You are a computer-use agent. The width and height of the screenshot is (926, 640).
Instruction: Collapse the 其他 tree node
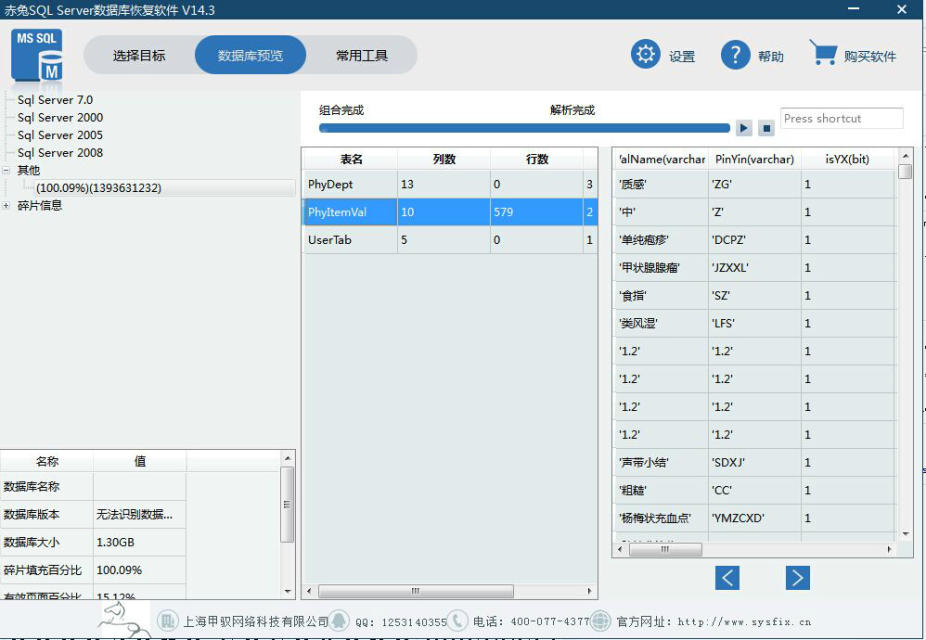(6, 170)
